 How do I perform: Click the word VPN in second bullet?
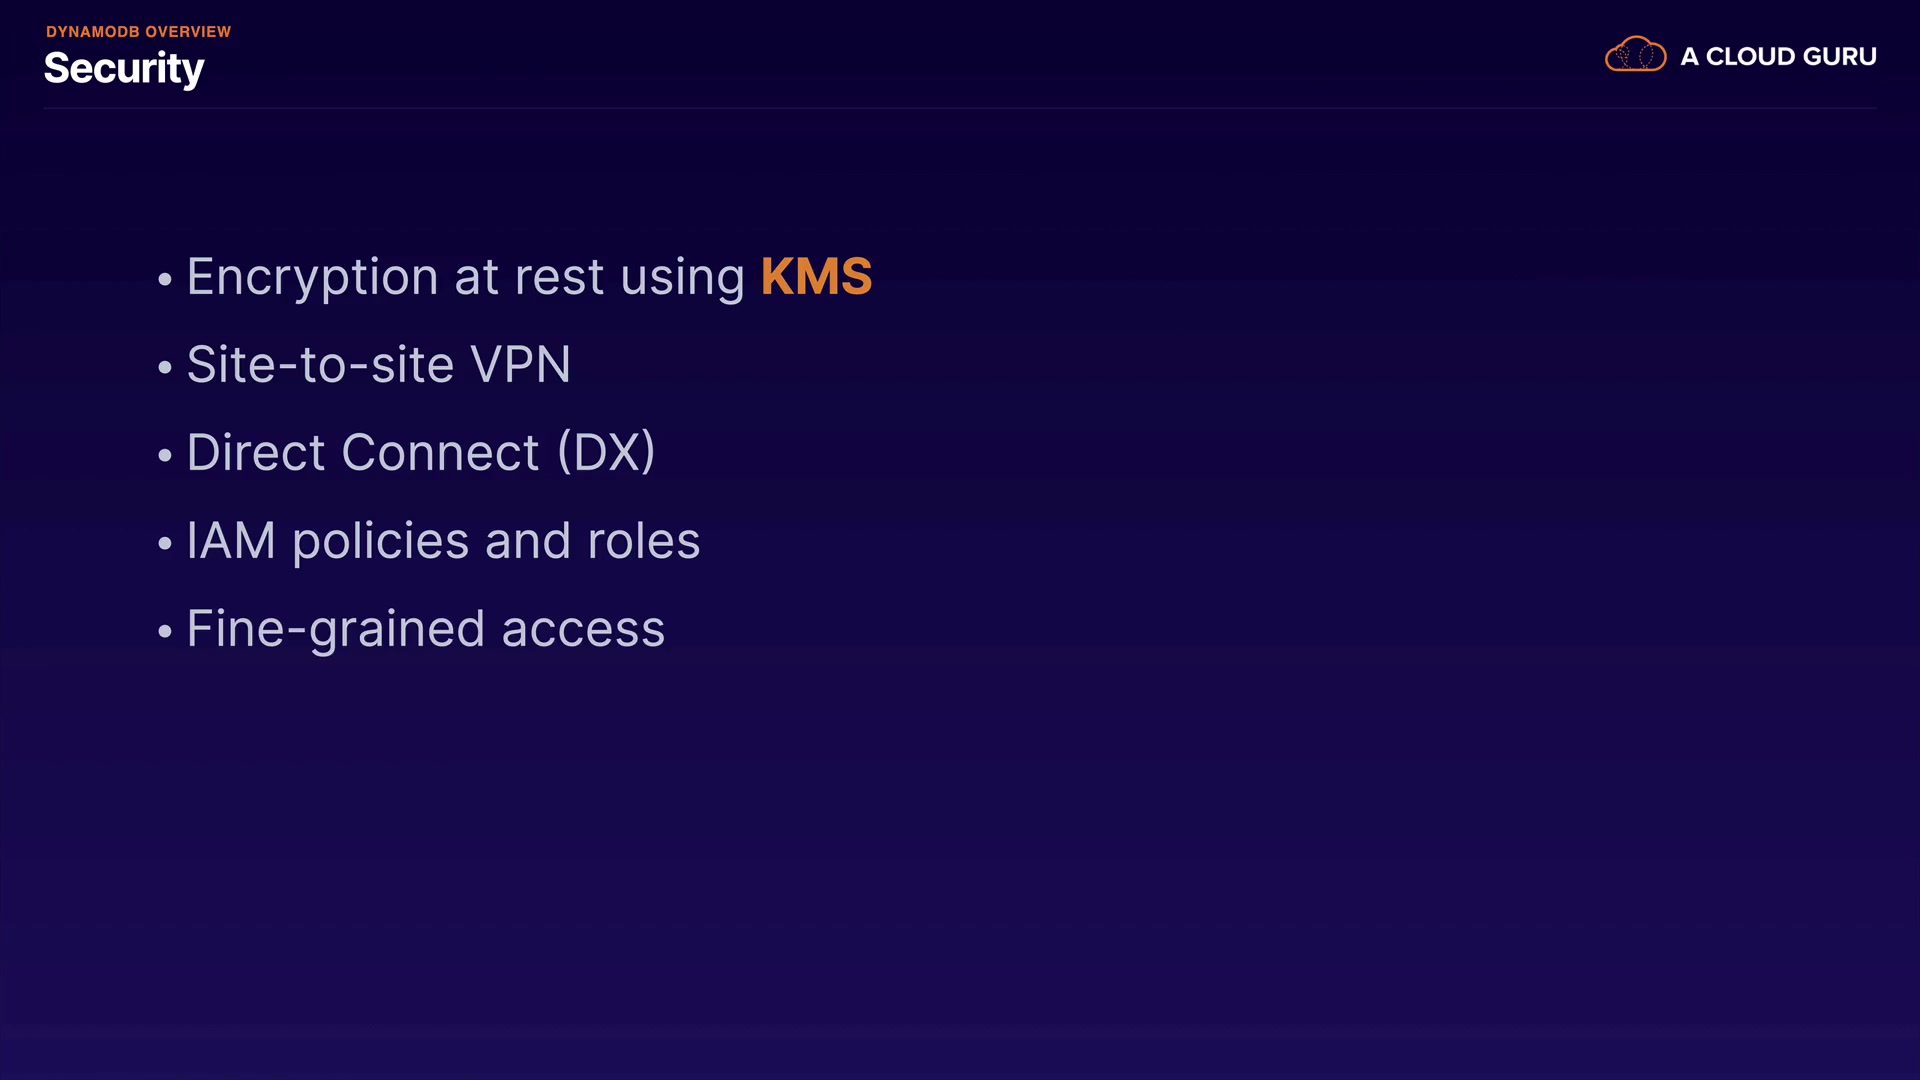520,365
